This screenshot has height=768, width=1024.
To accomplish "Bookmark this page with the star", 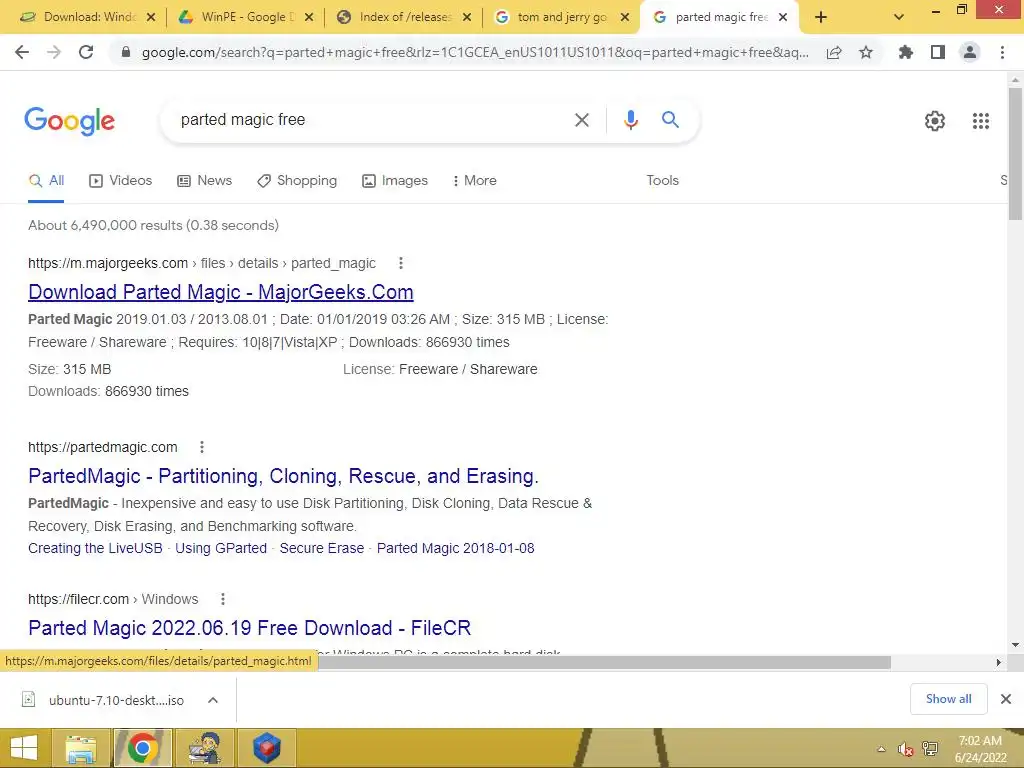I will point(866,52).
